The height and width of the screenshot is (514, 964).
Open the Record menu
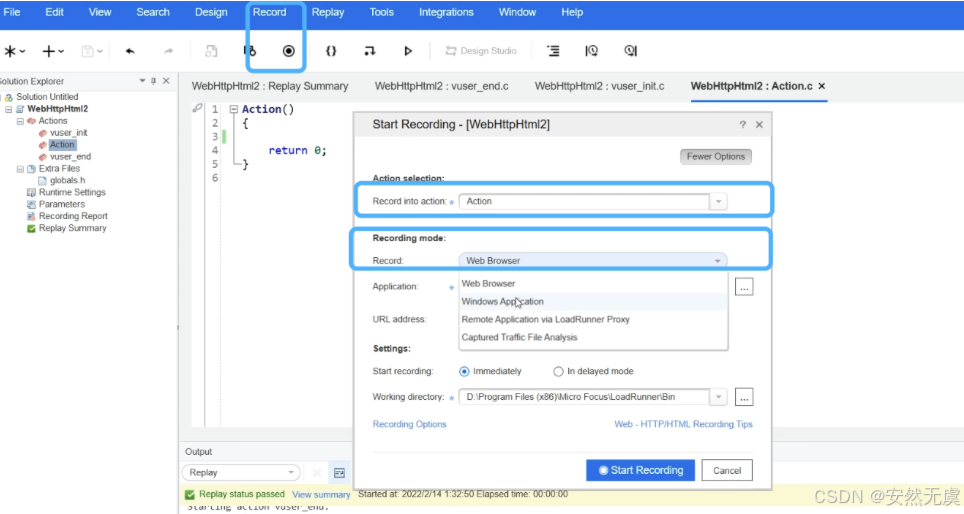click(269, 12)
